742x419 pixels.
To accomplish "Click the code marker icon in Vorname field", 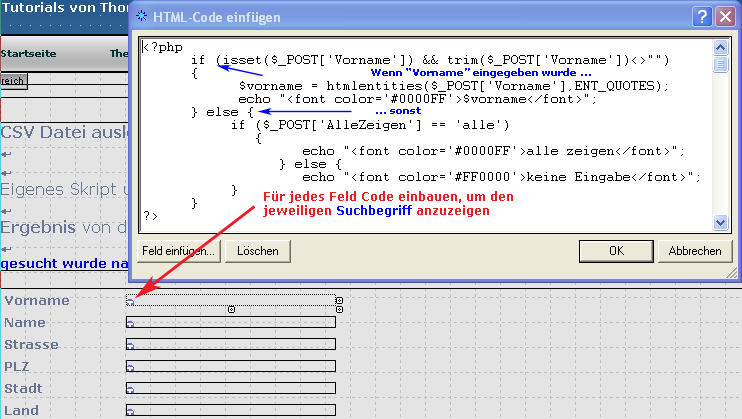I will click(x=130, y=301).
